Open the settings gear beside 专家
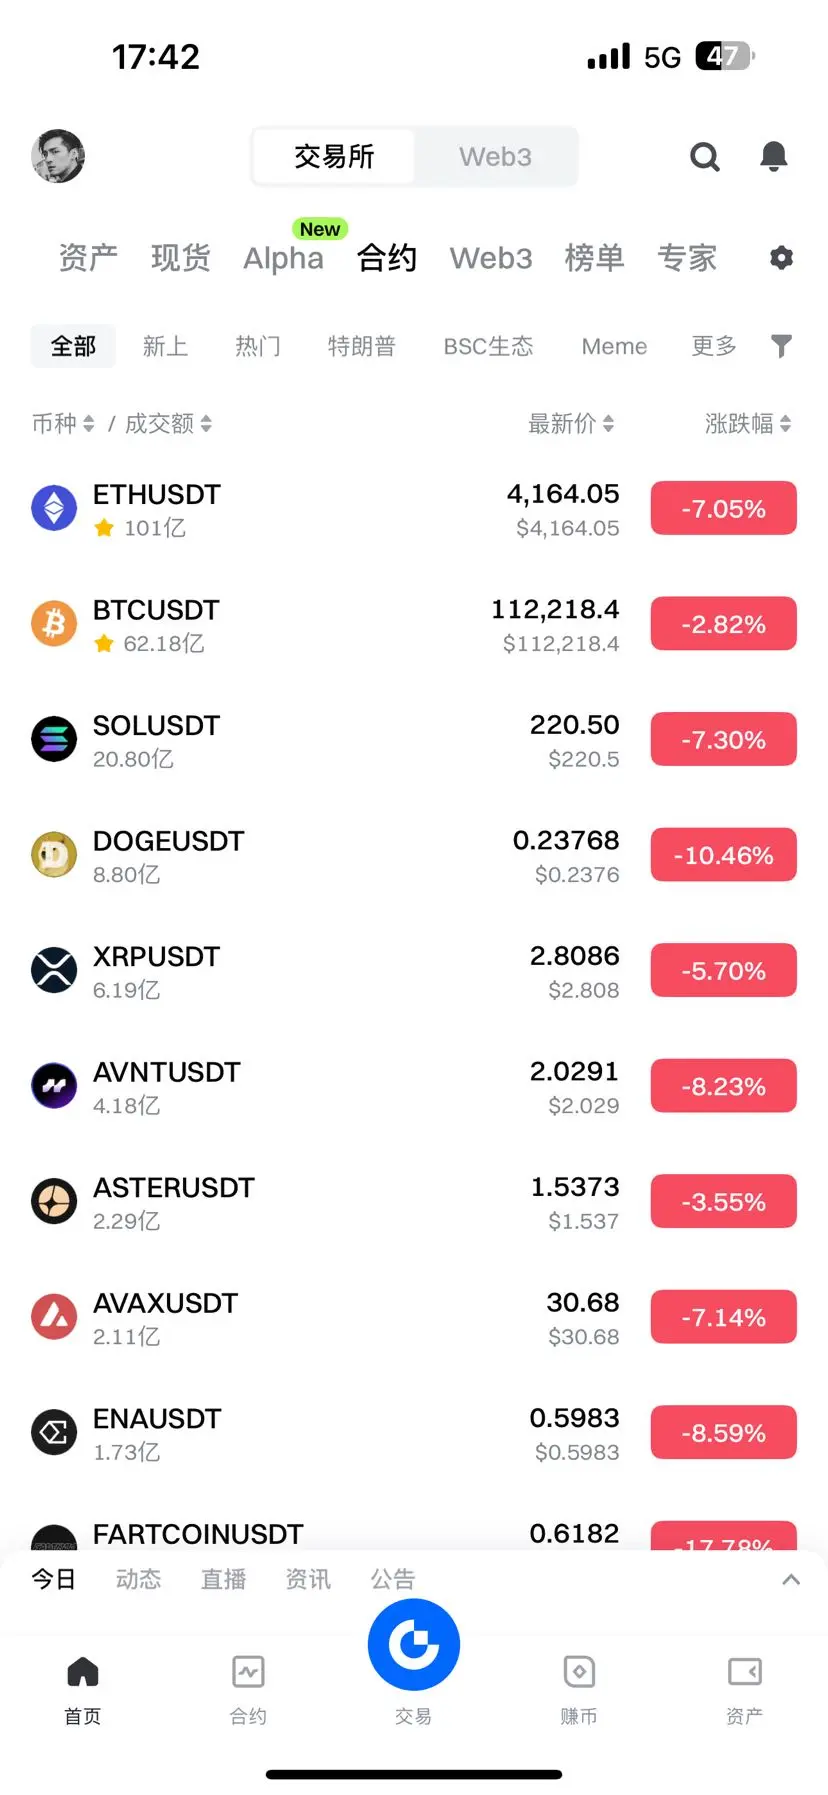Viewport: 828px width, 1795px height. (781, 258)
